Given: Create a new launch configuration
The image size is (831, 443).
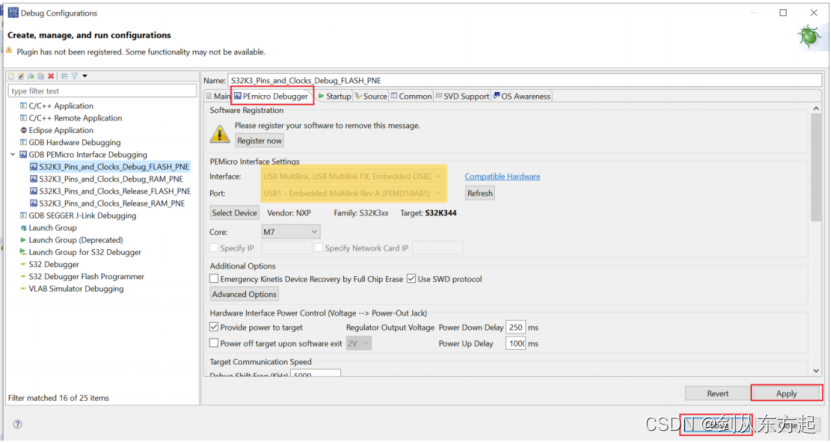Looking at the screenshot, I should (x=11, y=76).
